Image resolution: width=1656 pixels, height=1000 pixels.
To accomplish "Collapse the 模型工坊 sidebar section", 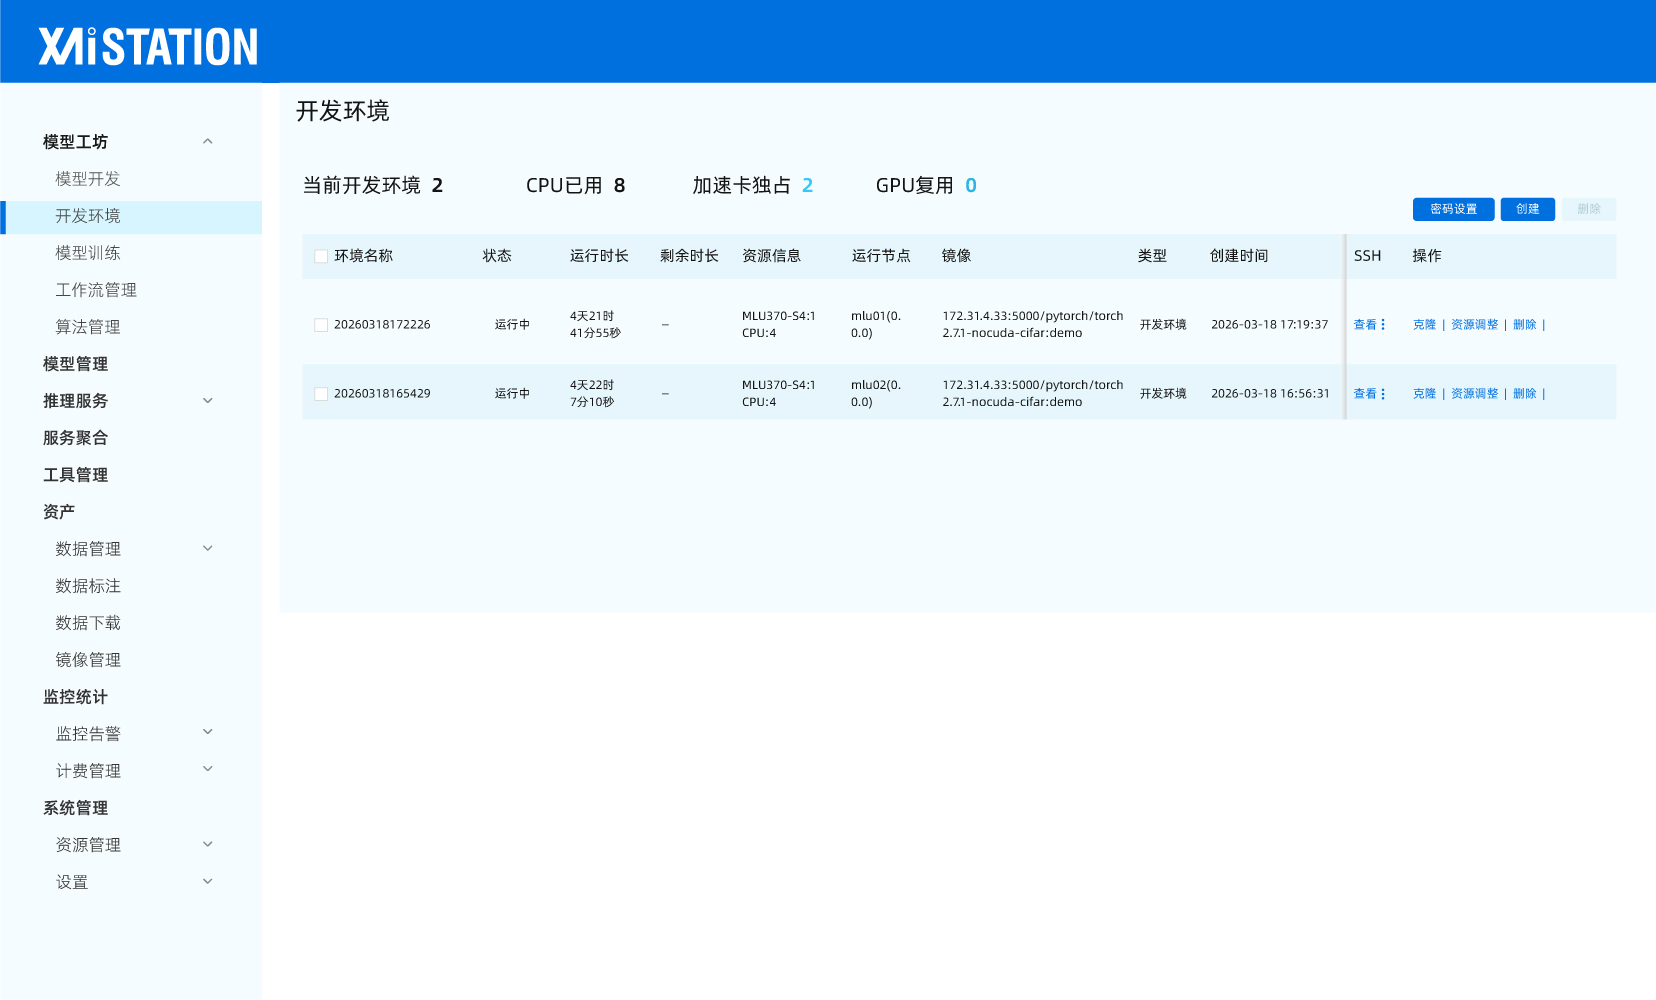I will pos(208,142).
